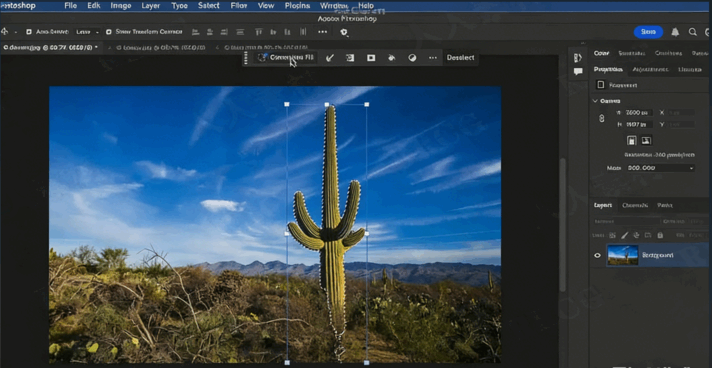The width and height of the screenshot is (712, 368).
Task: Set canvas to landscape orientation icon
Action: [x=647, y=140]
